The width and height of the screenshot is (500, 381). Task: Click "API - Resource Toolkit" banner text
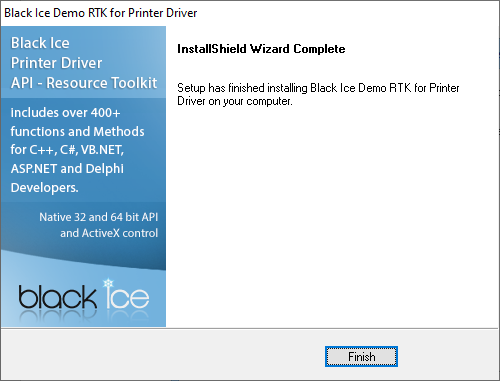(x=84, y=83)
